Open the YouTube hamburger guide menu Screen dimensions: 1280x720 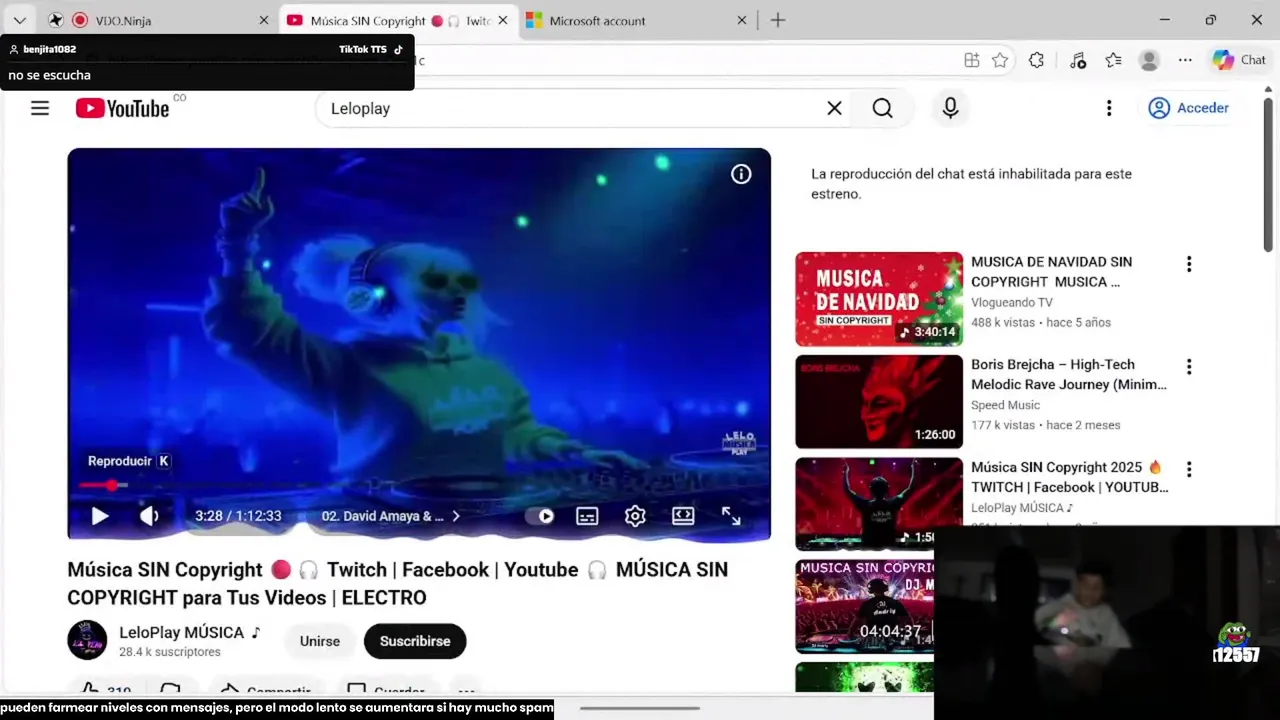tap(40, 108)
